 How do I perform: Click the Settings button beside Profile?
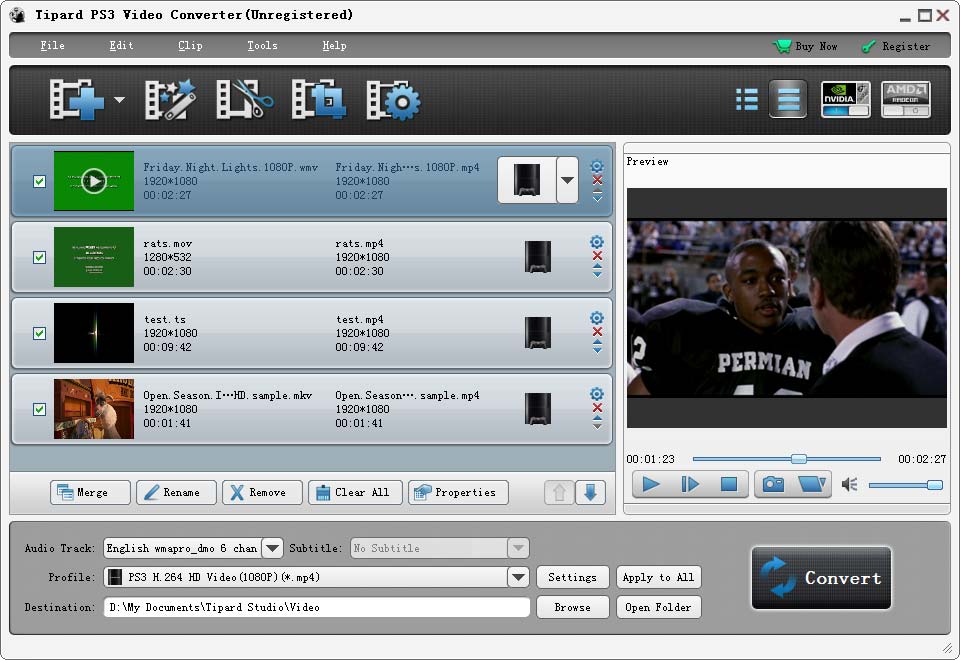tap(572, 577)
